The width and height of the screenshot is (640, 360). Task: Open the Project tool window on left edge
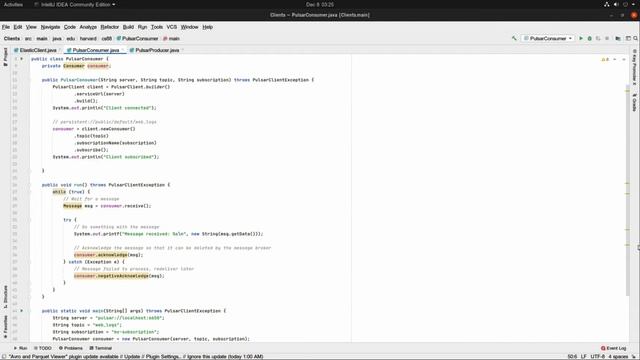[x=5, y=56]
